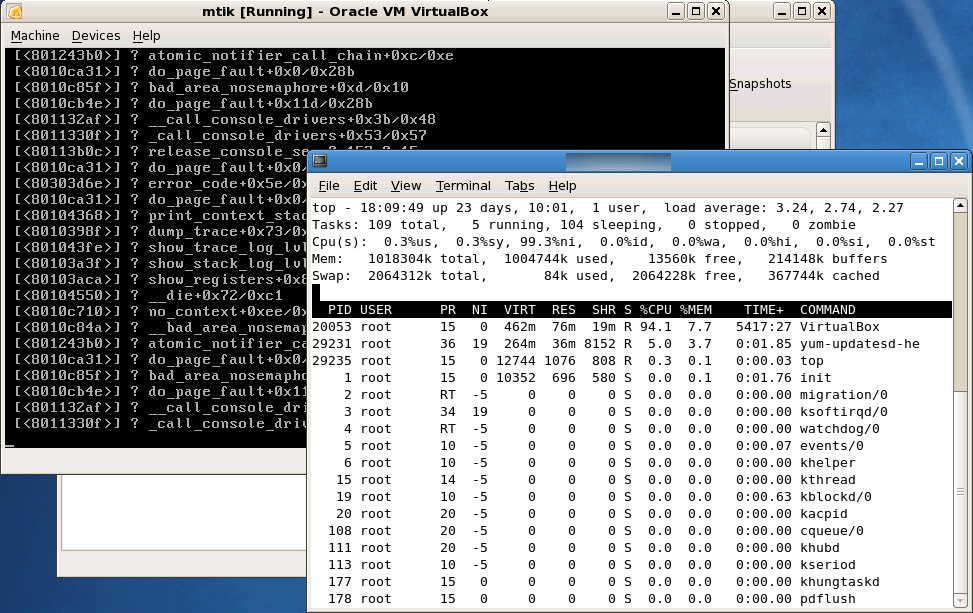Open the terminal's Help menu

coord(562,186)
